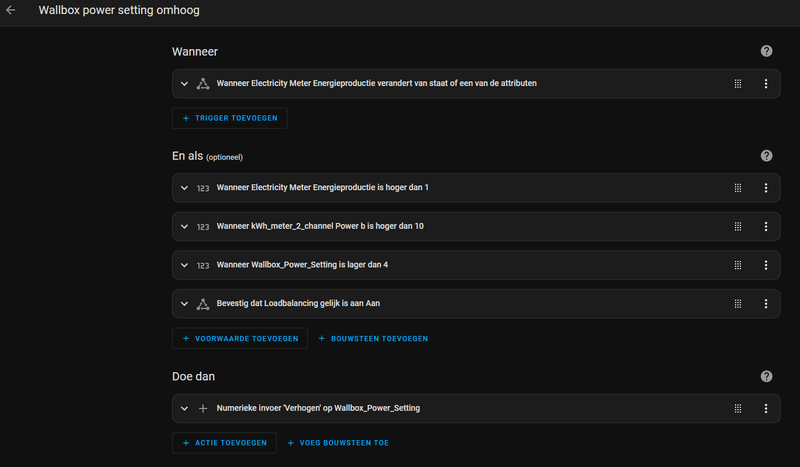800x467 pixels.
Task: Click Trigger toevoegen button
Action: [230, 118]
